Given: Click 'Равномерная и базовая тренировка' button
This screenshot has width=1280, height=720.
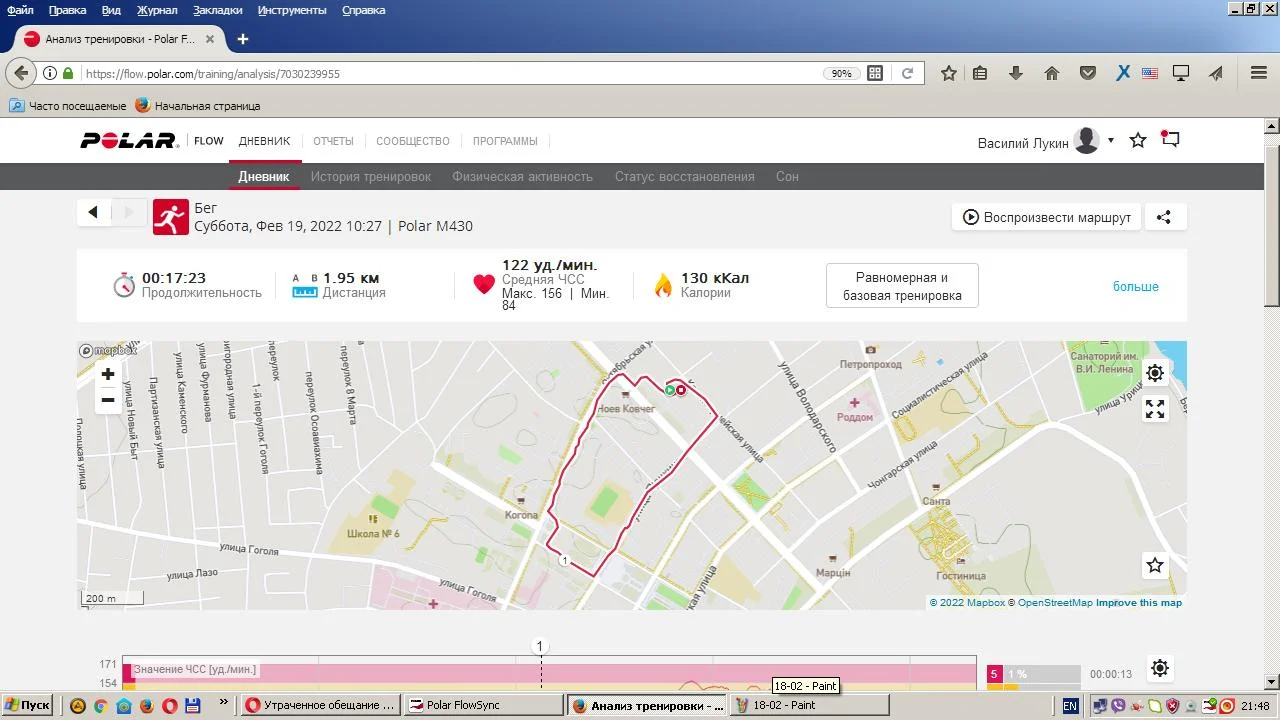Looking at the screenshot, I should point(902,287).
